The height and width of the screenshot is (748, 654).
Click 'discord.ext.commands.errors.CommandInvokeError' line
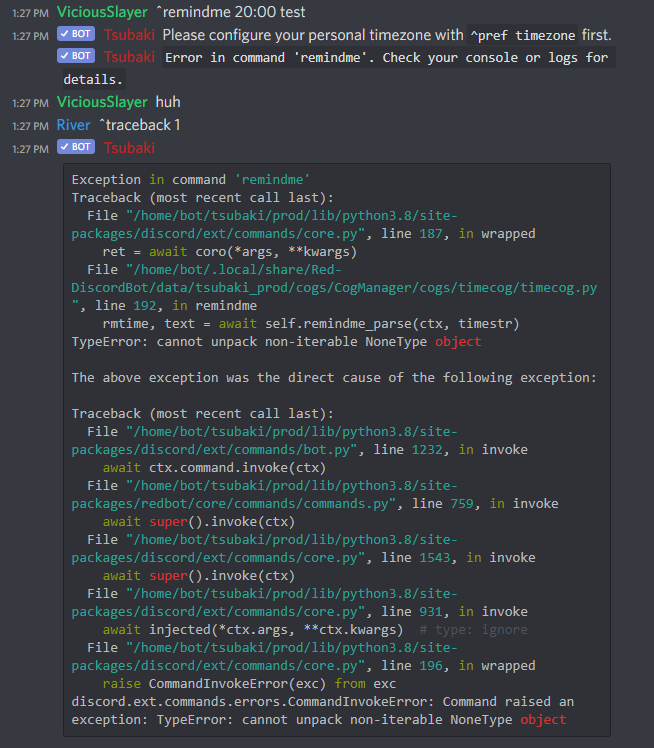[x=323, y=702]
